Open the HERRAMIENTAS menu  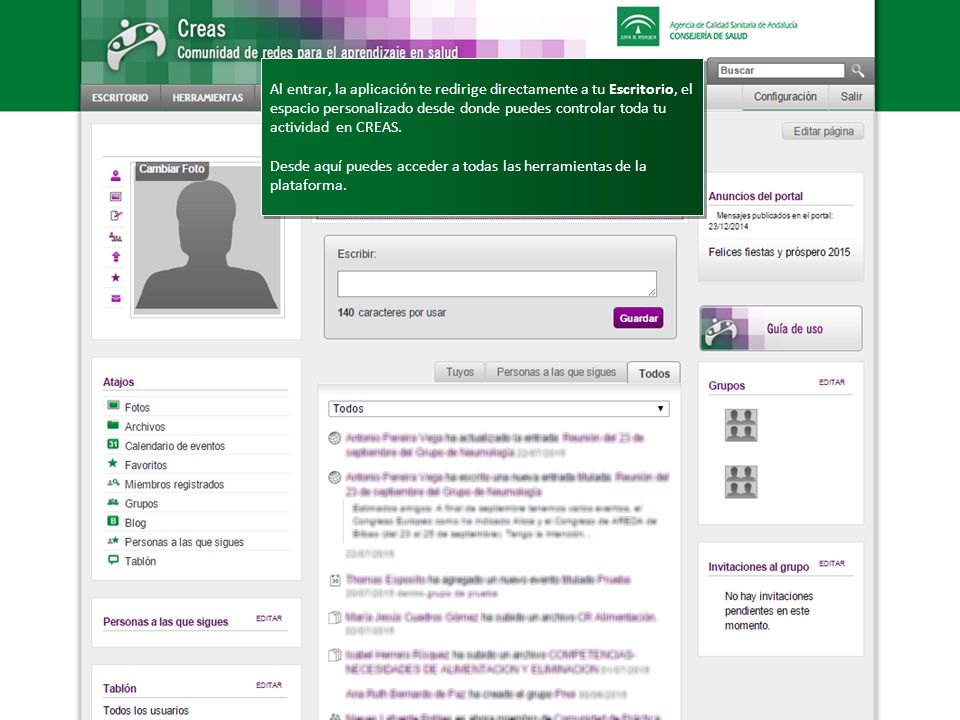point(208,98)
